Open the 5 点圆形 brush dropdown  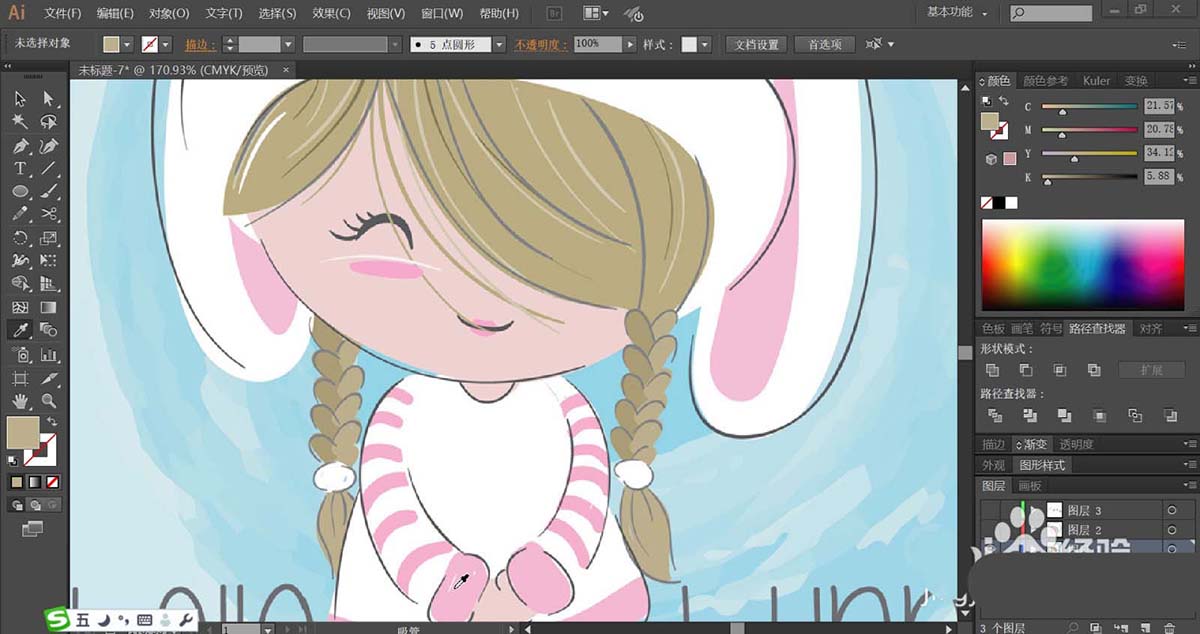(x=498, y=45)
